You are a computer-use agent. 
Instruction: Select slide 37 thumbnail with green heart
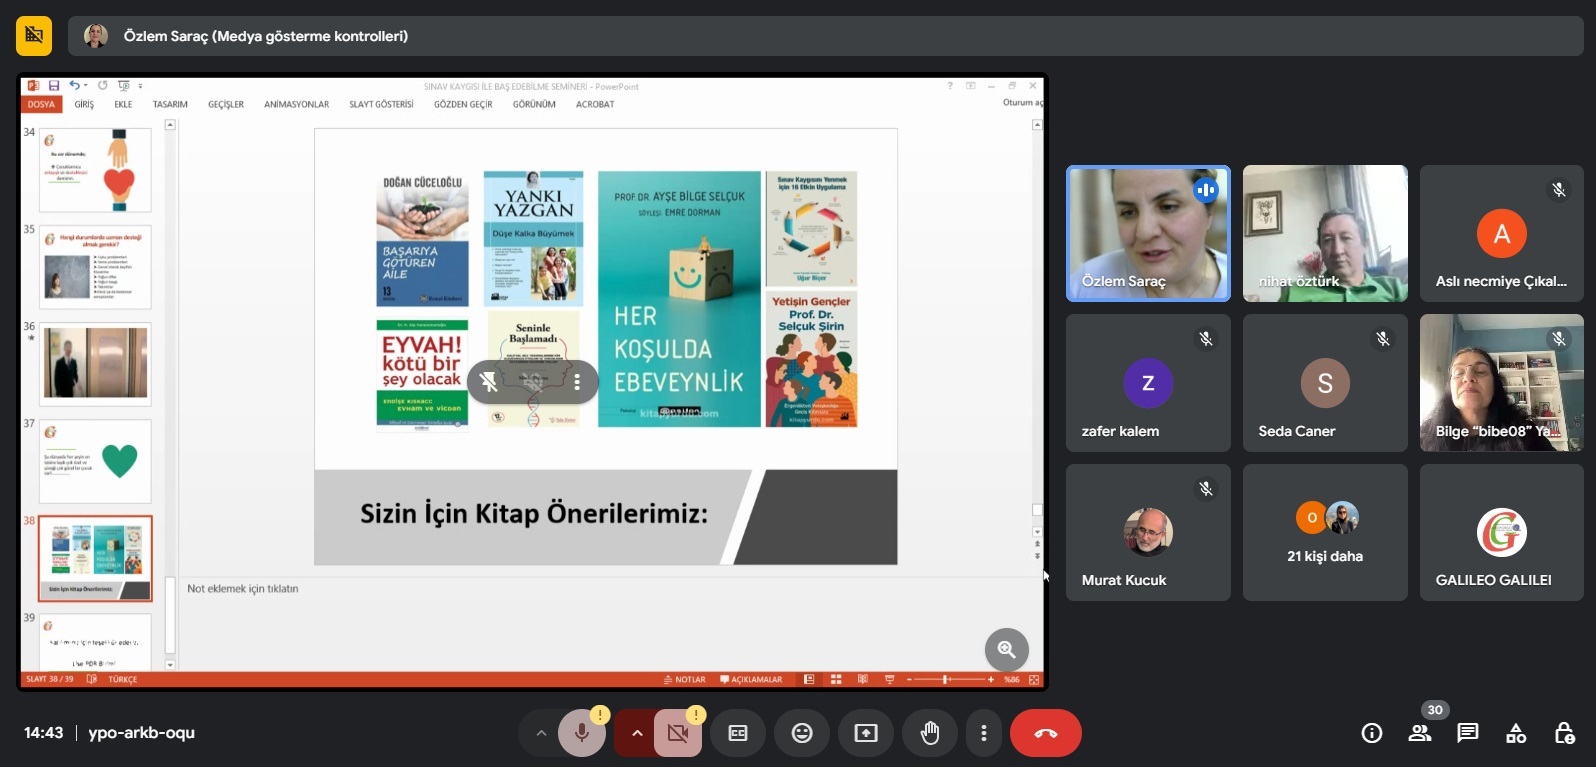click(x=95, y=461)
